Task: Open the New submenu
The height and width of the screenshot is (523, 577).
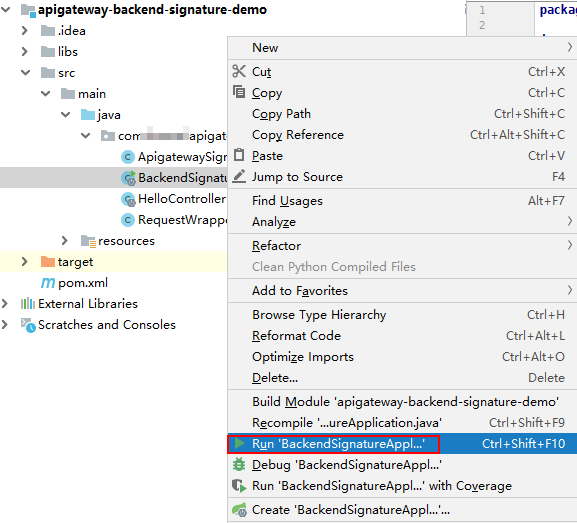Action: tap(402, 48)
